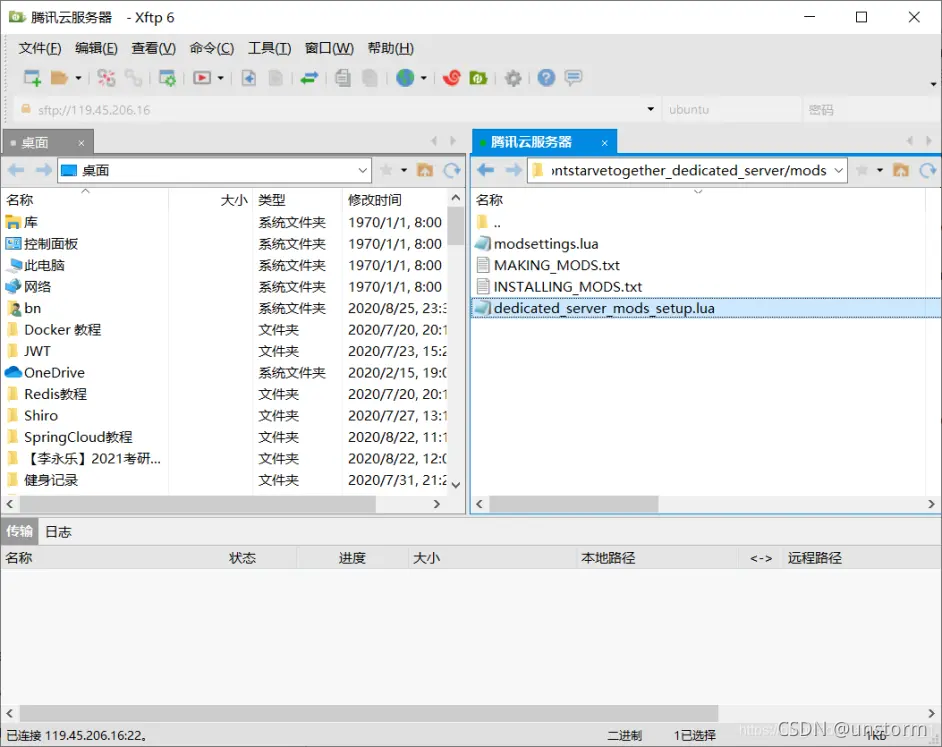Refresh the local pane
The height and width of the screenshot is (747, 942).
click(x=452, y=170)
